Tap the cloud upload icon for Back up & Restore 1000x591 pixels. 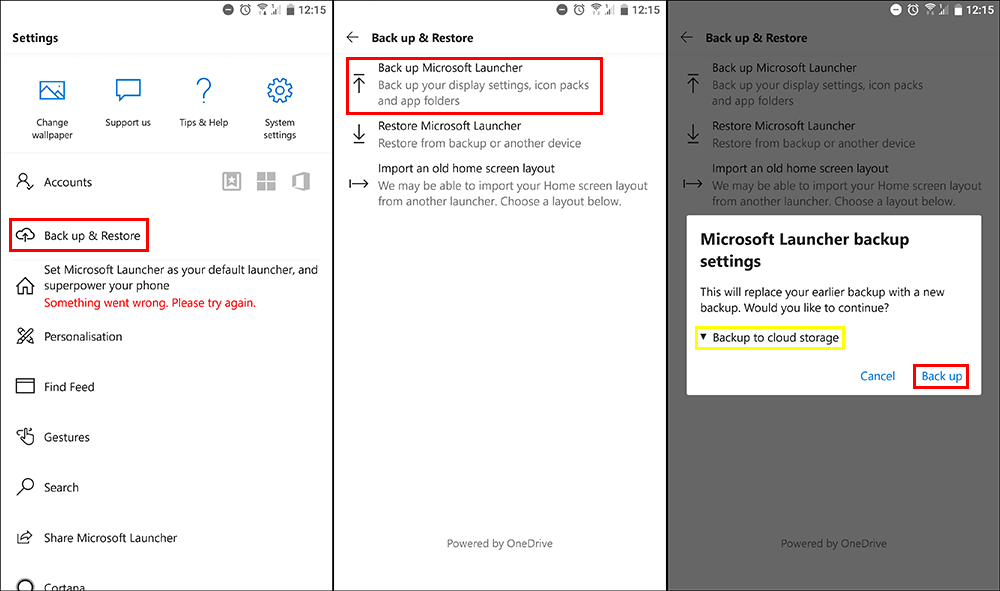pos(25,235)
